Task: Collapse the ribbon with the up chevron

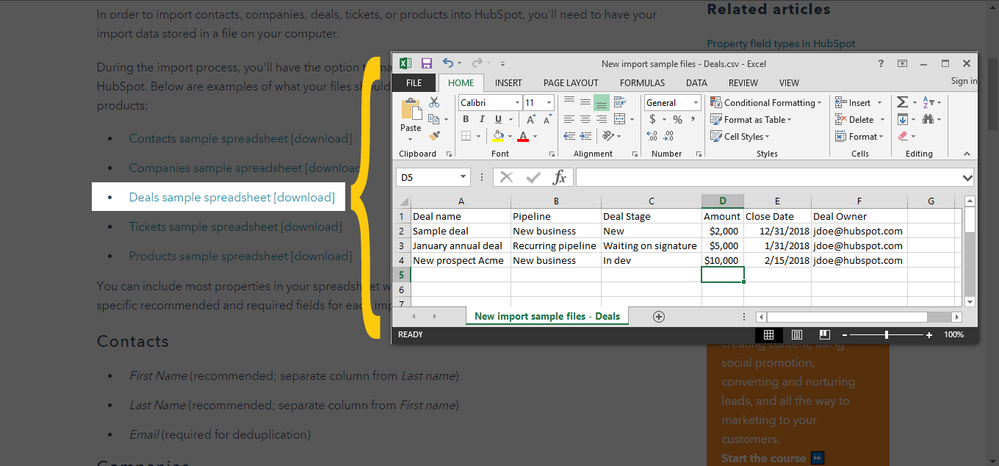Action: tap(967, 154)
